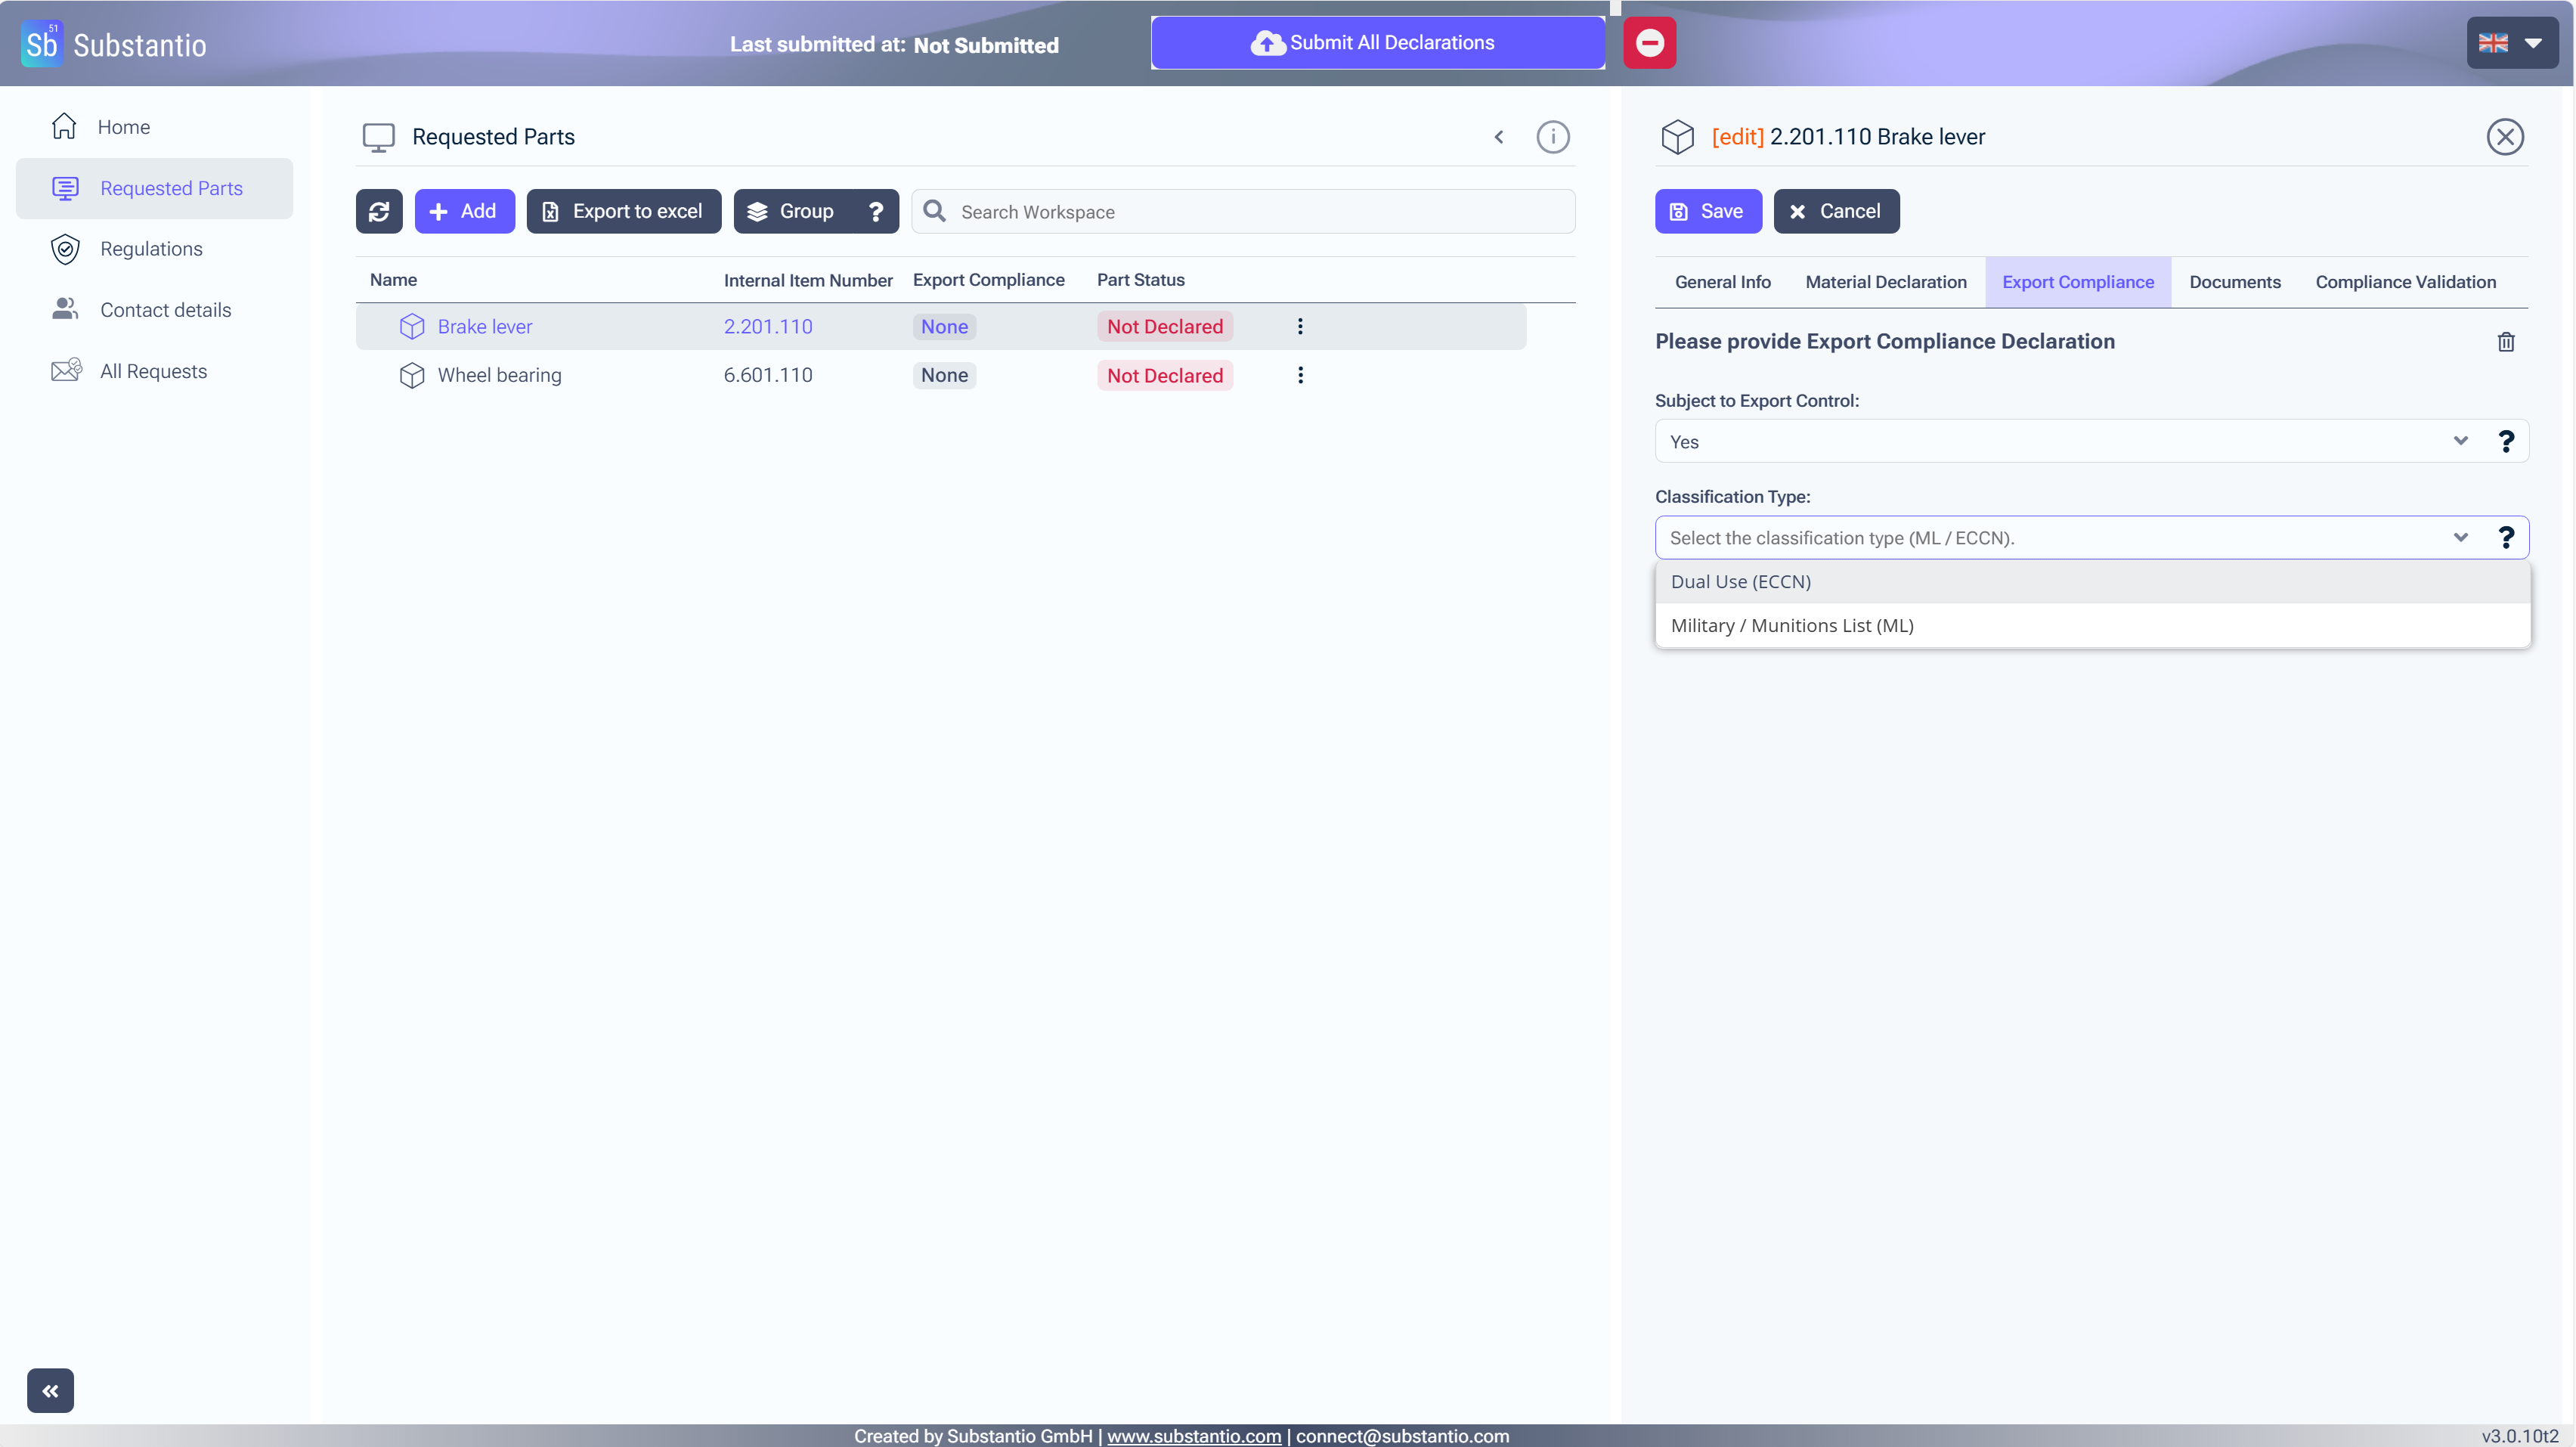This screenshot has height=1447, width=2576.
Task: Open the three-dot menu for Brake lever
Action: [x=1300, y=326]
